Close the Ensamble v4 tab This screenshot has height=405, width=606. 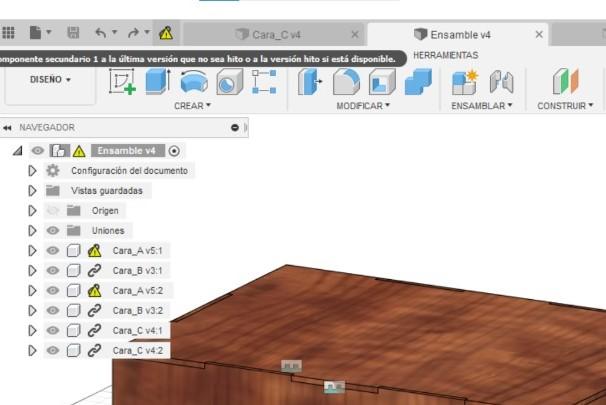pos(539,34)
